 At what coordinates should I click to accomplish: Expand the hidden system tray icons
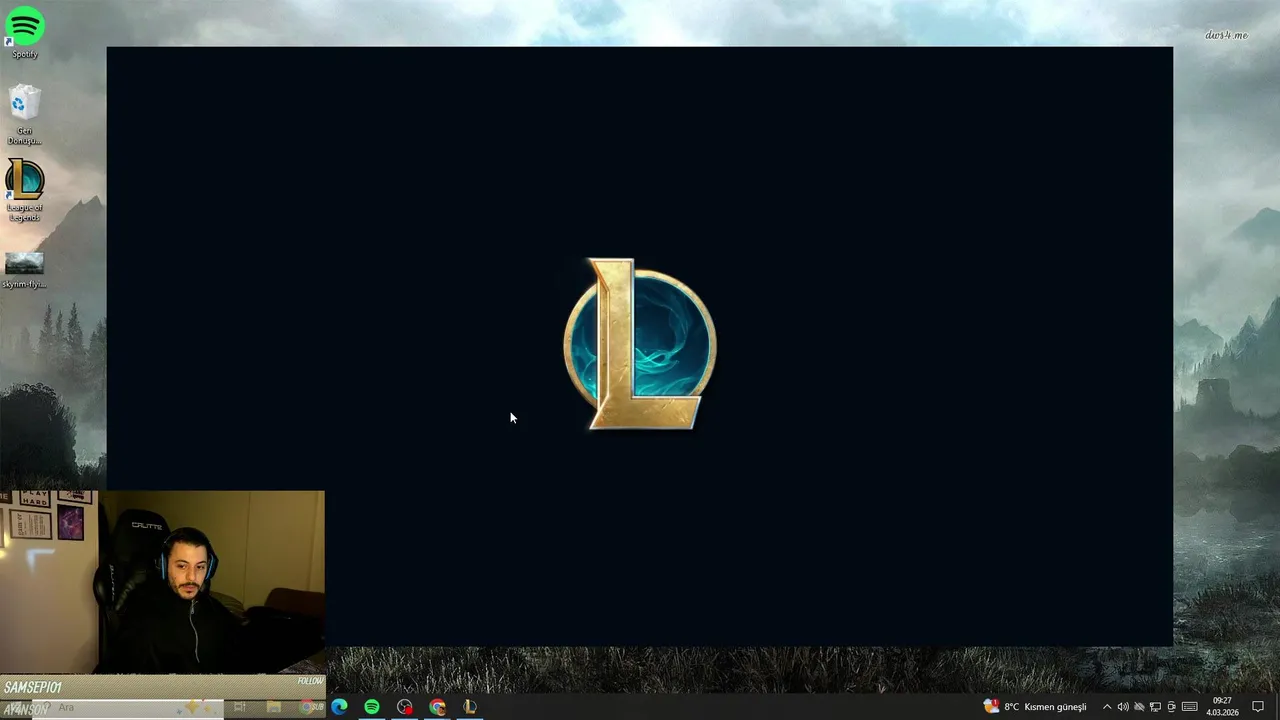point(1107,707)
